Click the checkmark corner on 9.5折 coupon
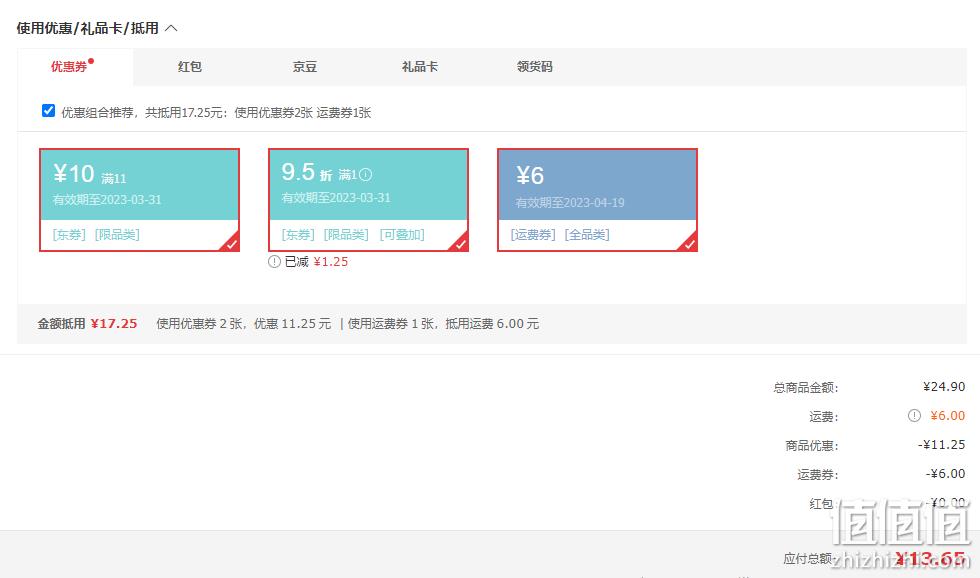 pyautogui.click(x=459, y=243)
